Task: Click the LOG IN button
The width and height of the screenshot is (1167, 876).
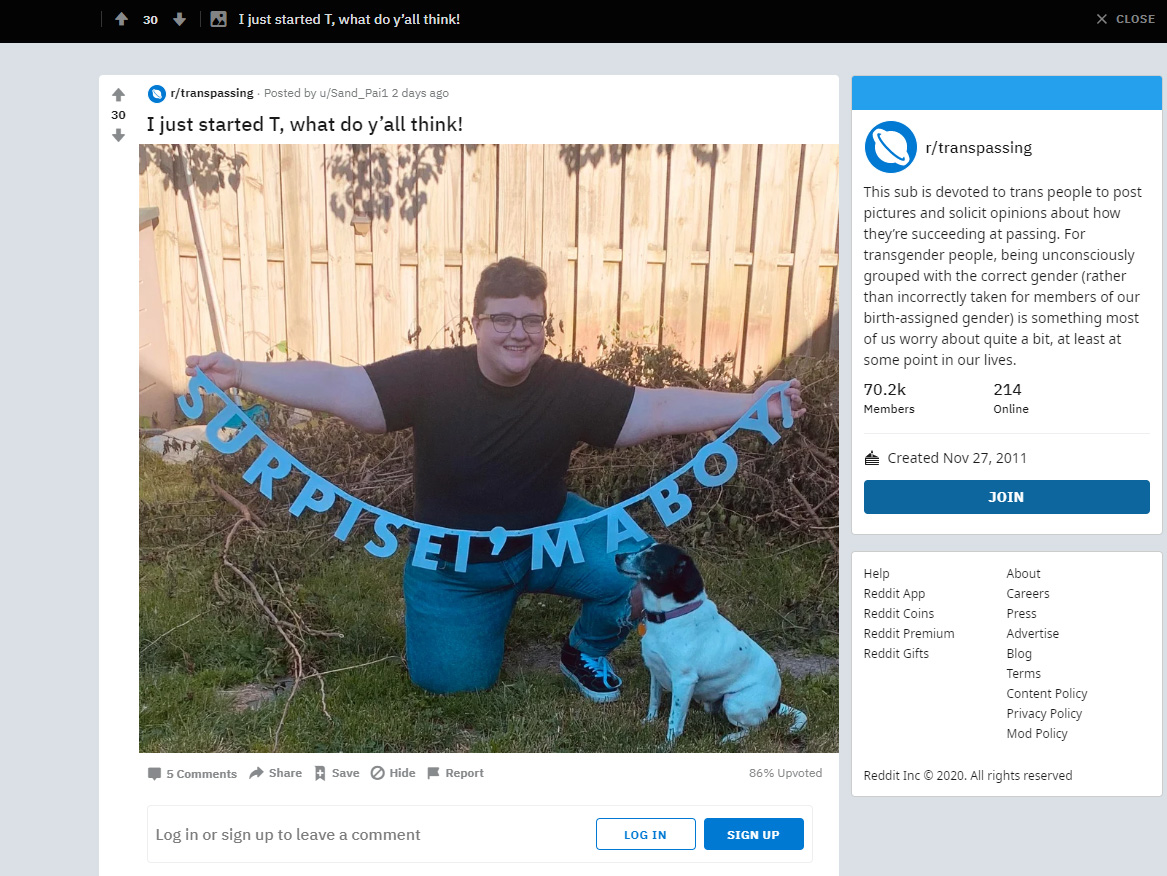Action: [x=645, y=834]
